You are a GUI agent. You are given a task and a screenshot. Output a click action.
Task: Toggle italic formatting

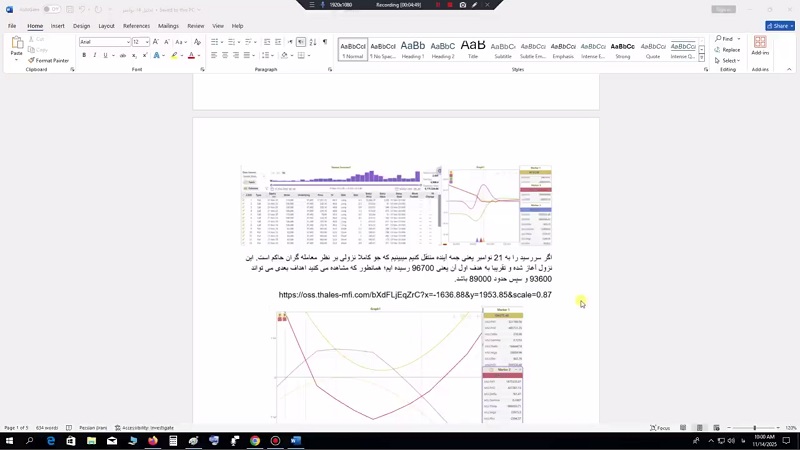point(95,55)
